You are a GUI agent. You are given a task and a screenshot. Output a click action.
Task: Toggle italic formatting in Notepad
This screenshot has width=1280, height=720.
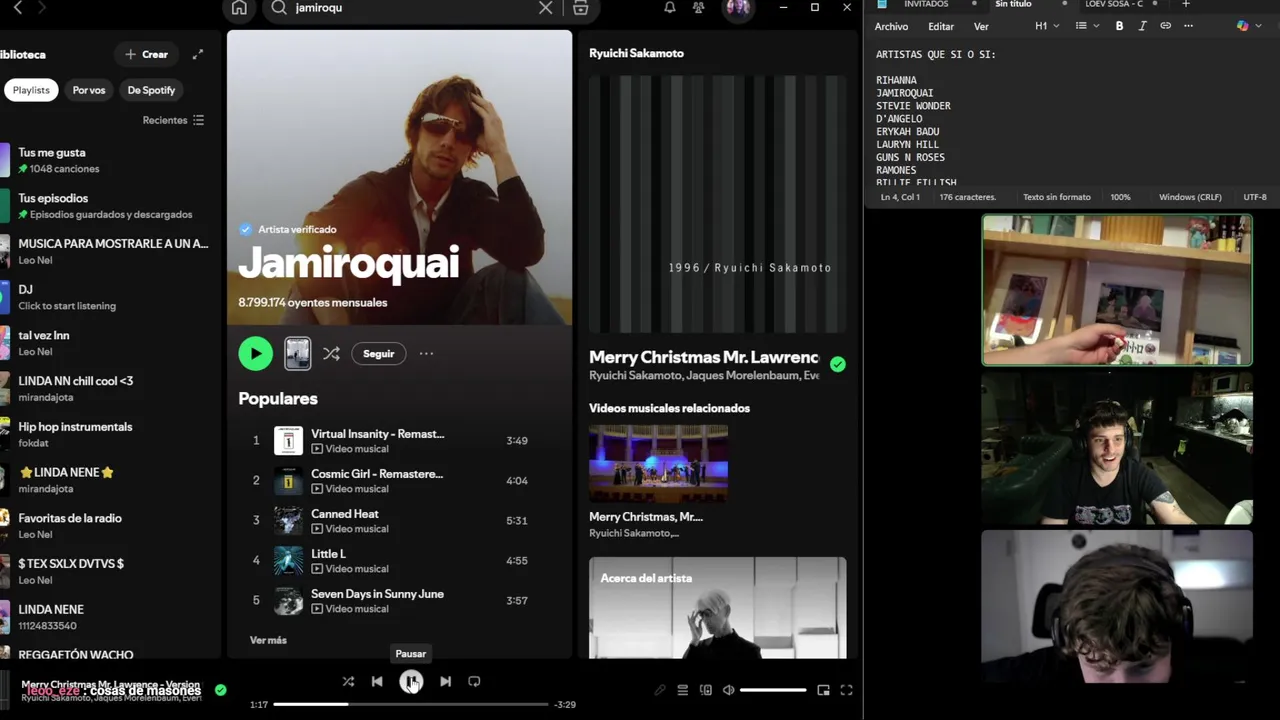point(1142,26)
